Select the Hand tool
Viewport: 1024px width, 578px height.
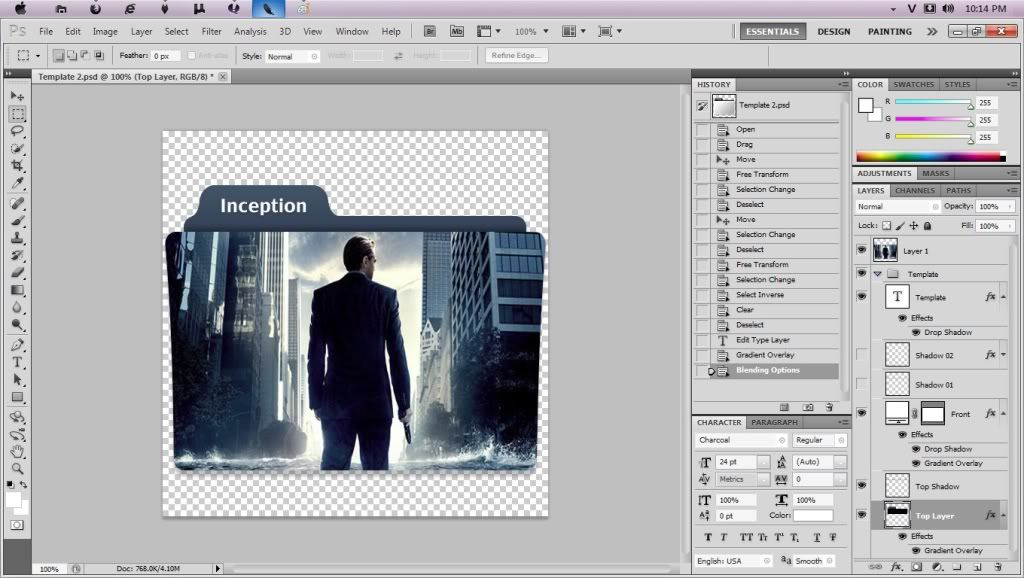click(x=17, y=451)
